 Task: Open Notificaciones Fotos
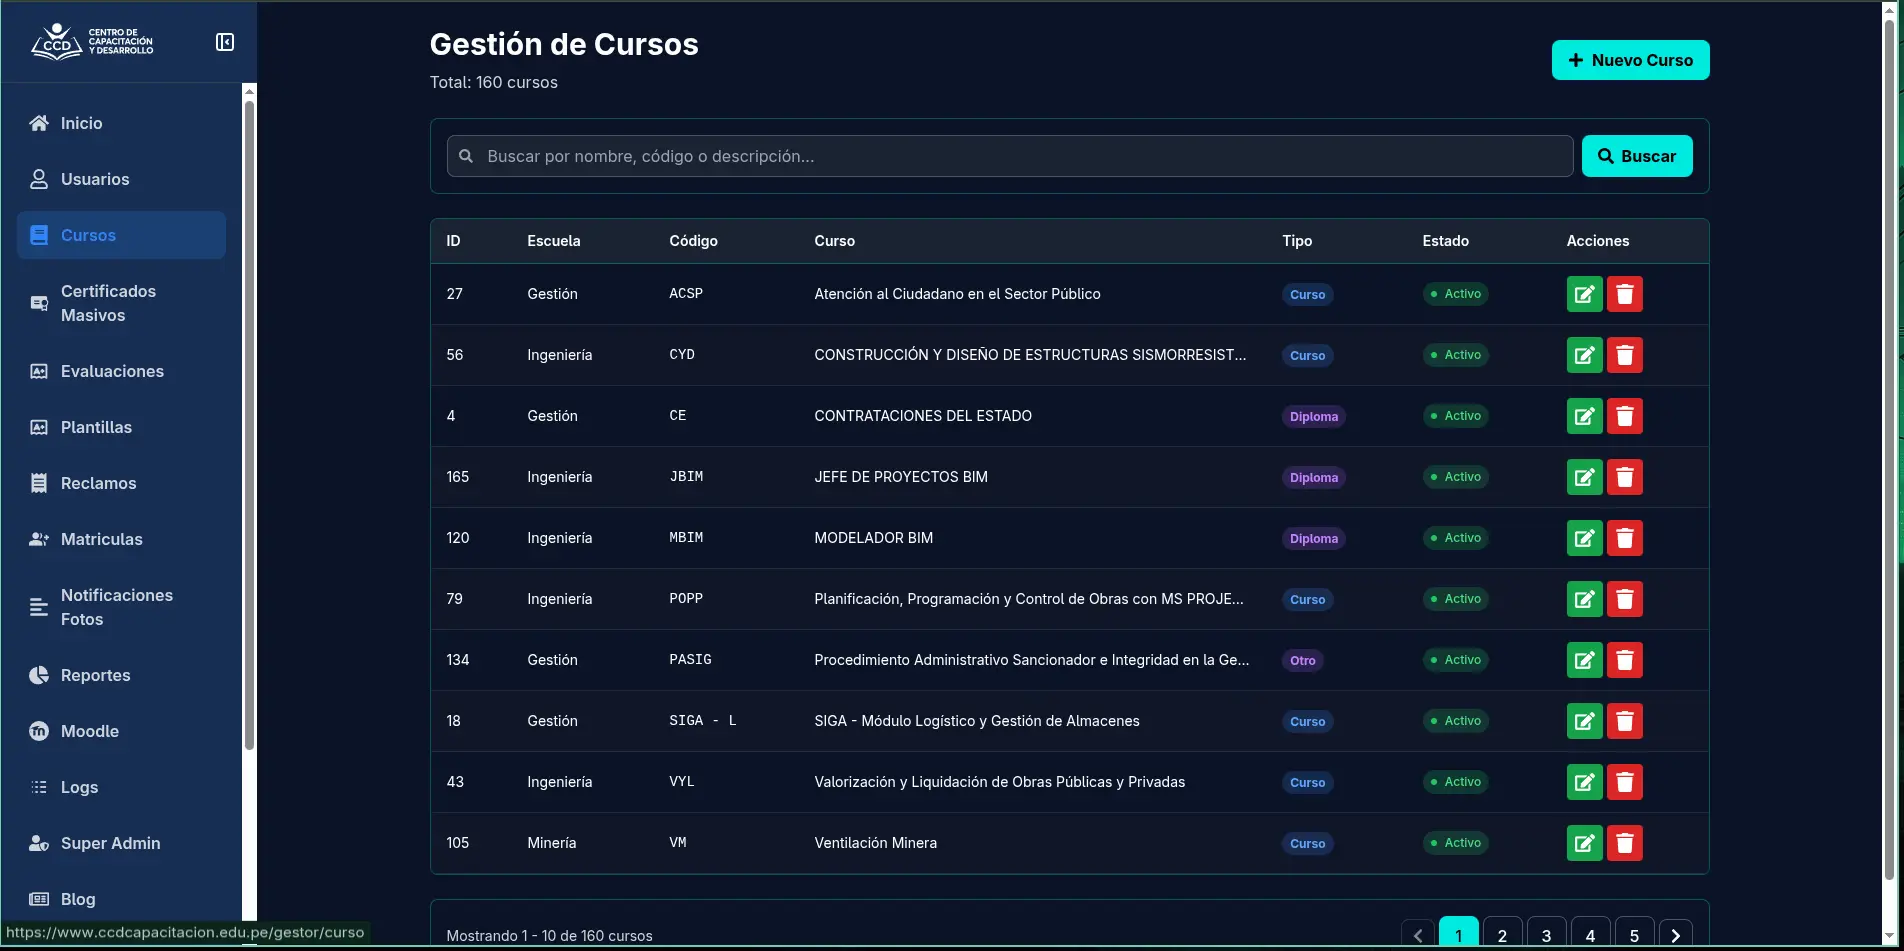(x=121, y=607)
